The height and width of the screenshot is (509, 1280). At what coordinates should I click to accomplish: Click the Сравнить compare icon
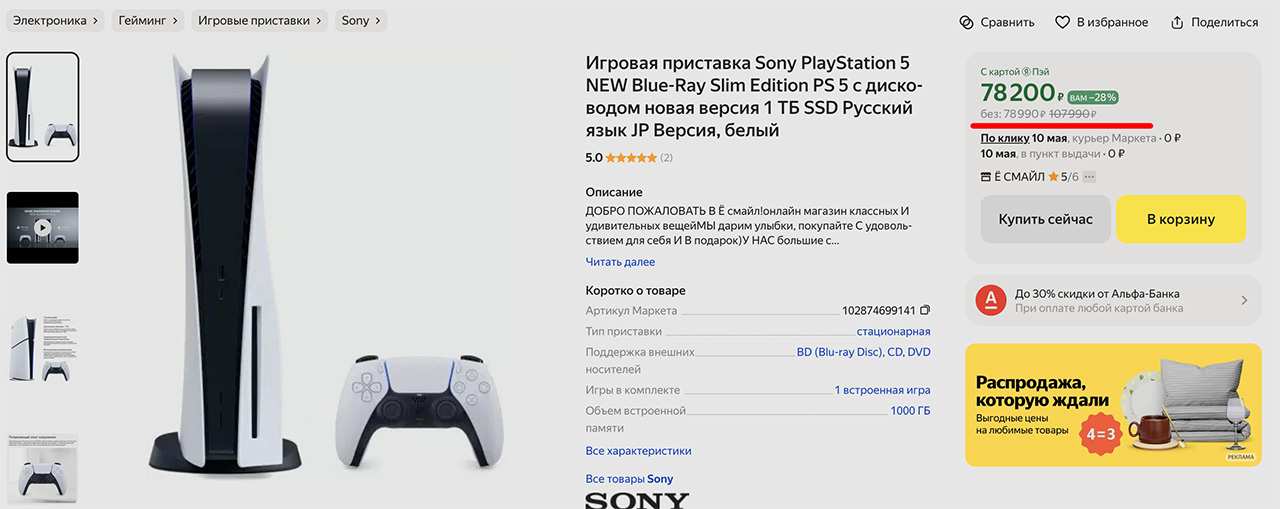pyautogui.click(x=966, y=22)
